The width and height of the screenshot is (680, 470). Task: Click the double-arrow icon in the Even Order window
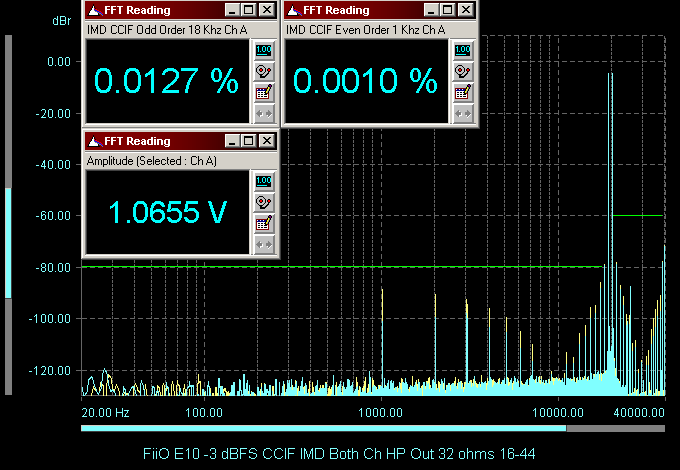point(461,113)
